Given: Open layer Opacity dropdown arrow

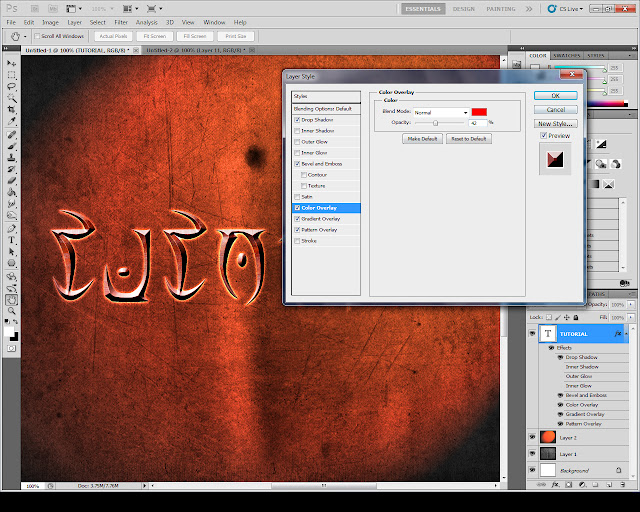Looking at the screenshot, I should tap(631, 305).
